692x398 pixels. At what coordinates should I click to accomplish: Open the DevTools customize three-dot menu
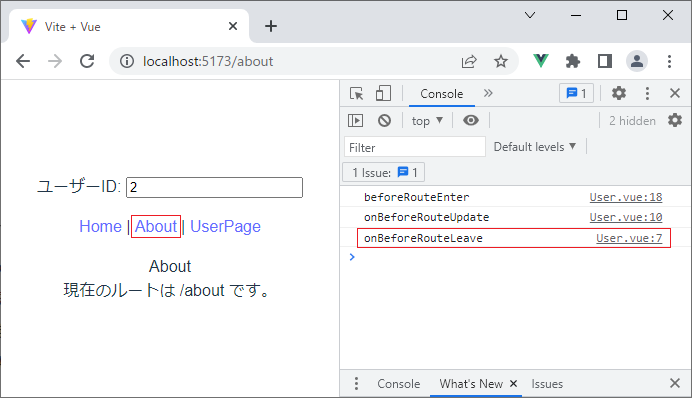tap(647, 93)
